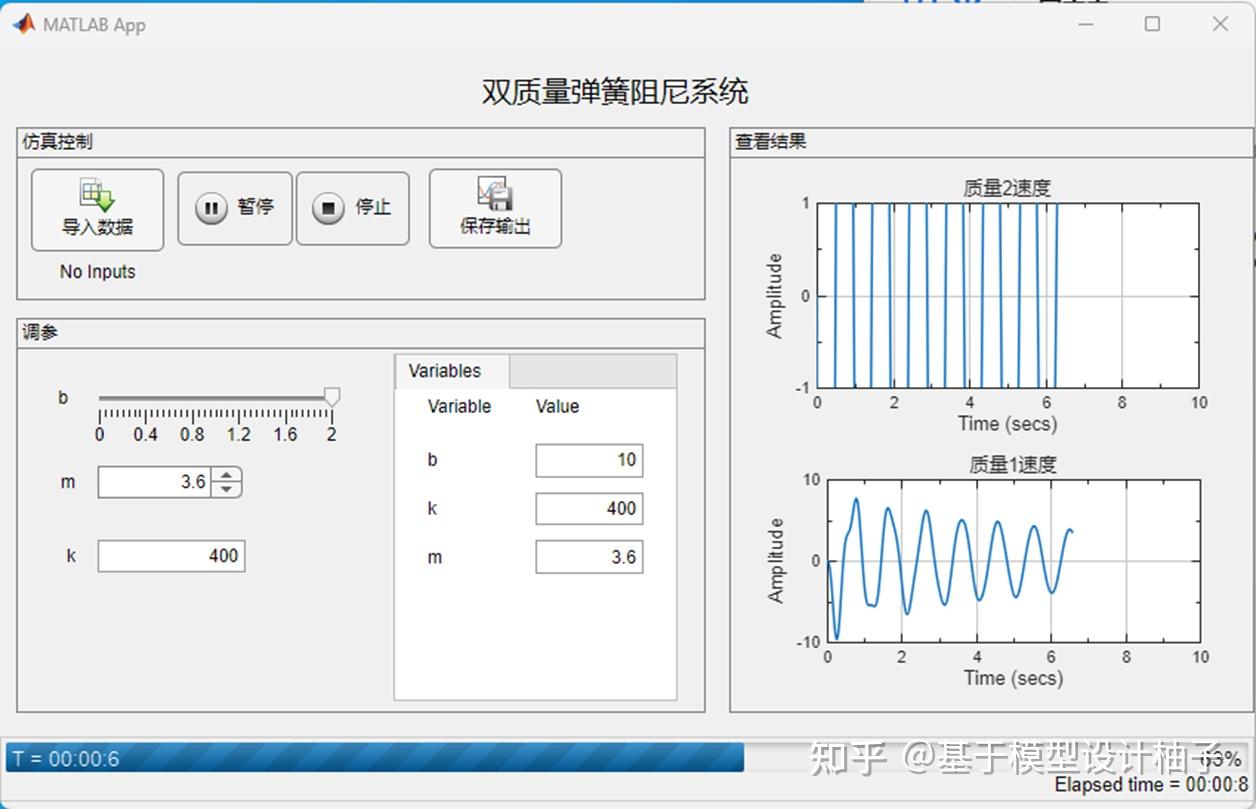Click the up arrow on the m spinner
The height and width of the screenshot is (809, 1256).
click(227, 474)
